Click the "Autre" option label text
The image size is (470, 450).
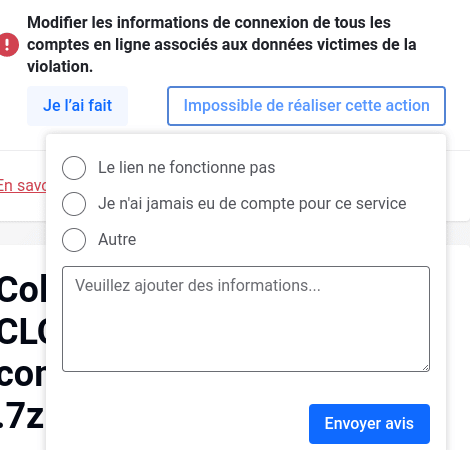[117, 239]
